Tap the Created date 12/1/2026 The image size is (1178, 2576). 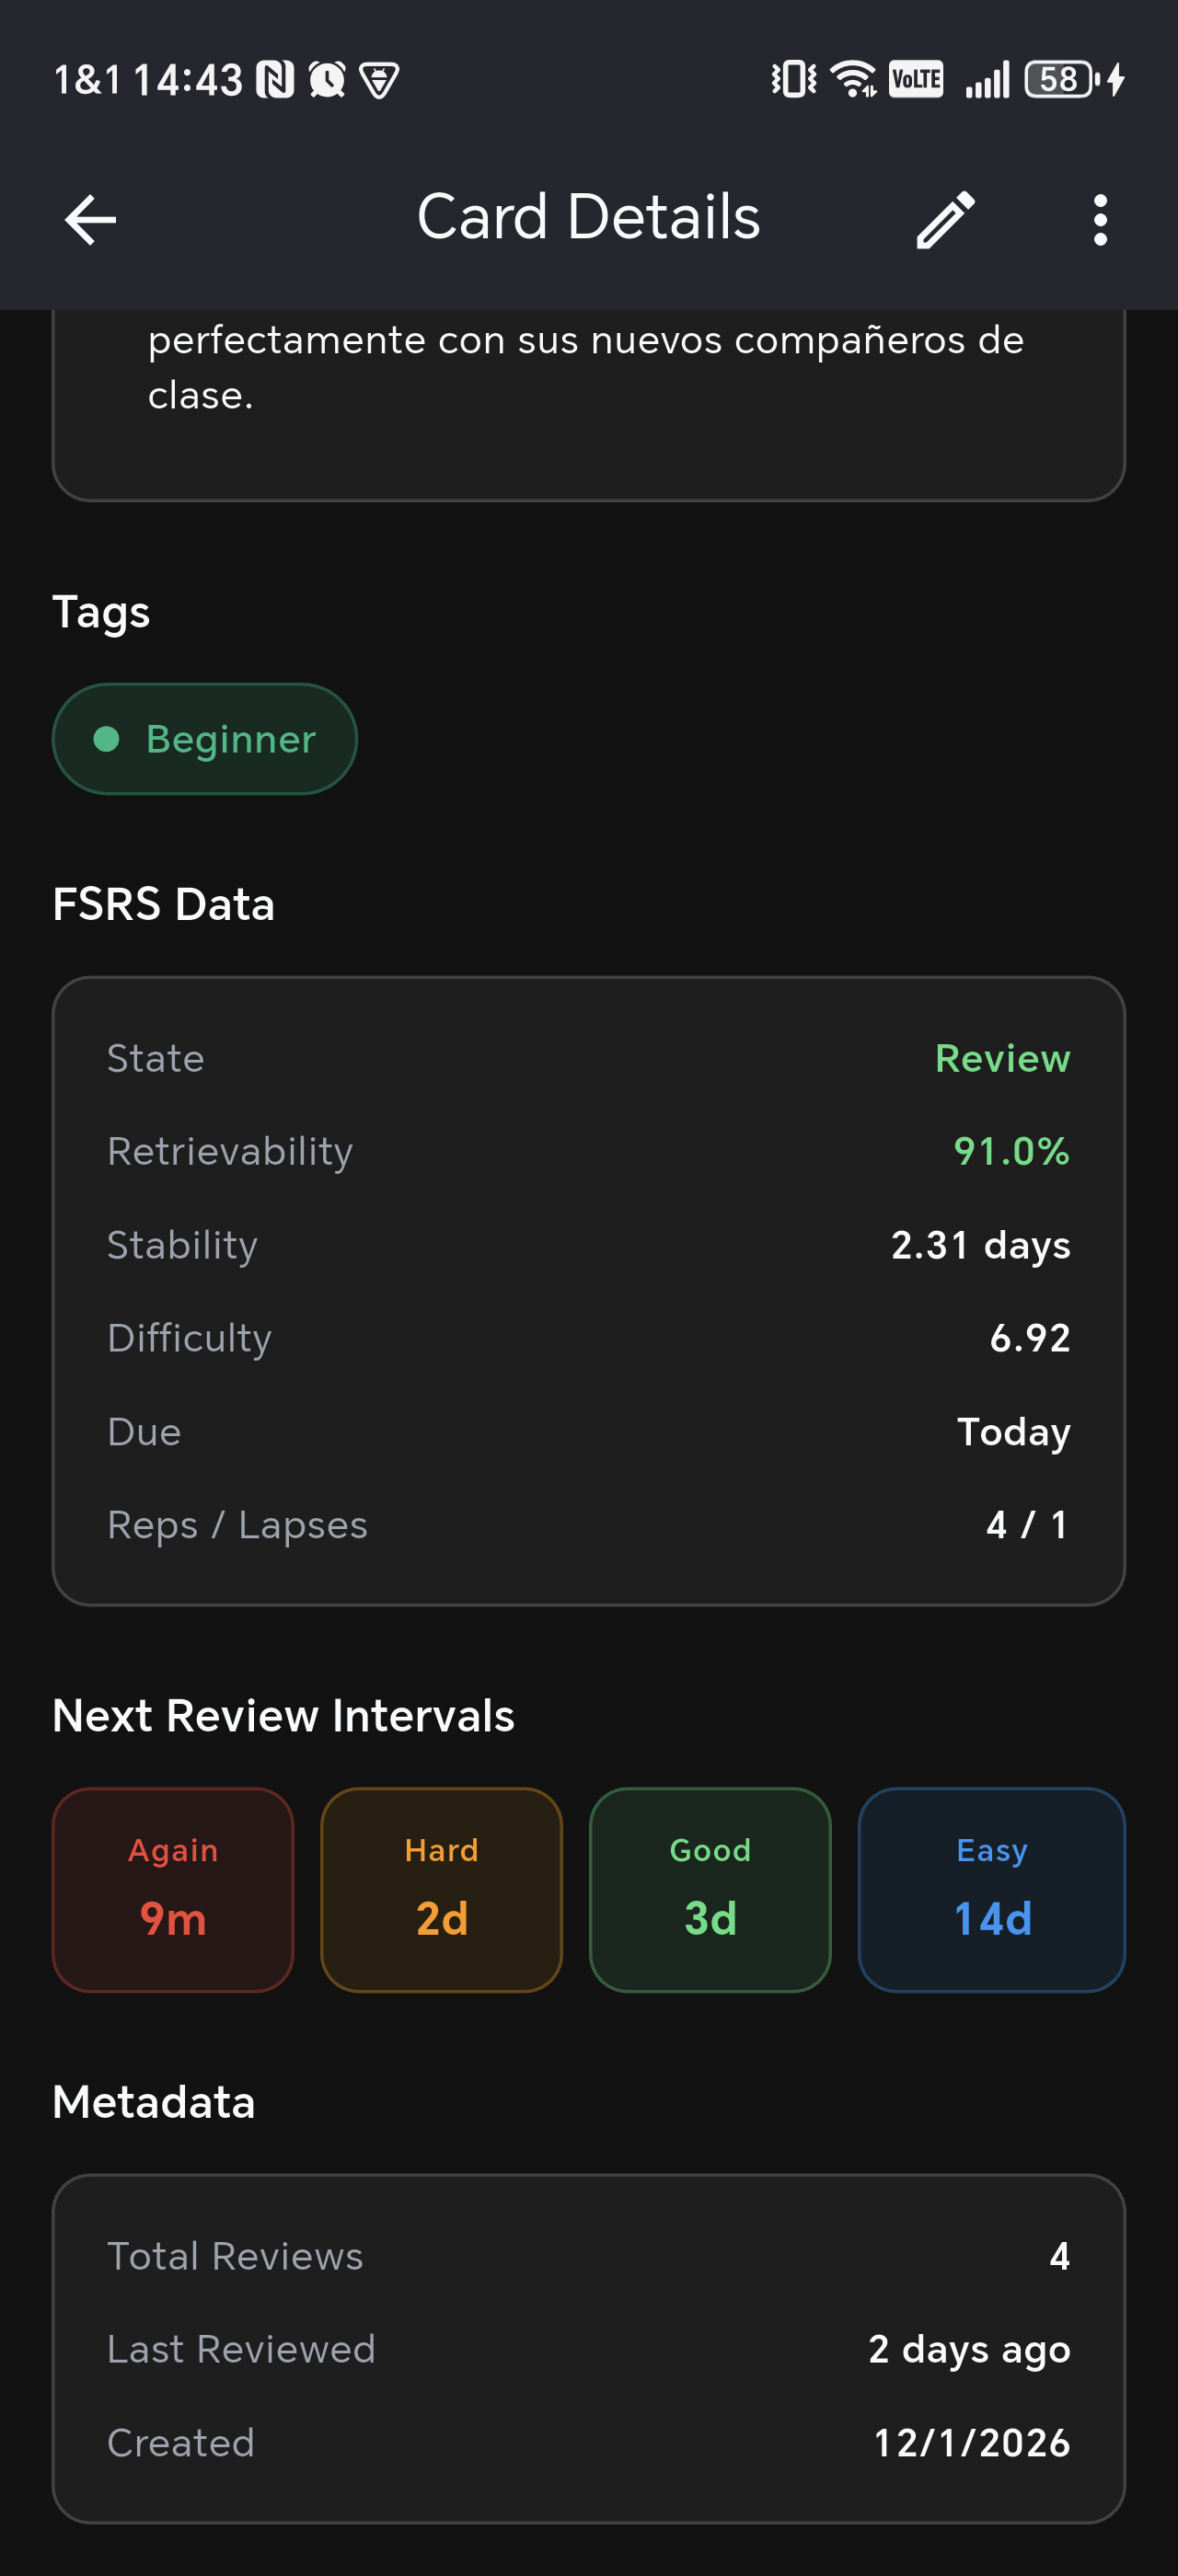[x=972, y=2442]
